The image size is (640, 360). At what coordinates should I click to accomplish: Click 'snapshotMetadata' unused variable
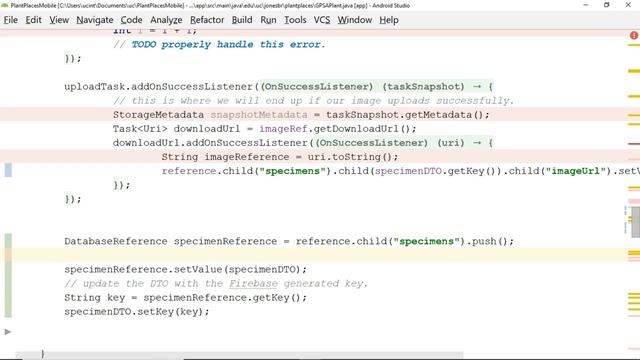pyautogui.click(x=259, y=115)
